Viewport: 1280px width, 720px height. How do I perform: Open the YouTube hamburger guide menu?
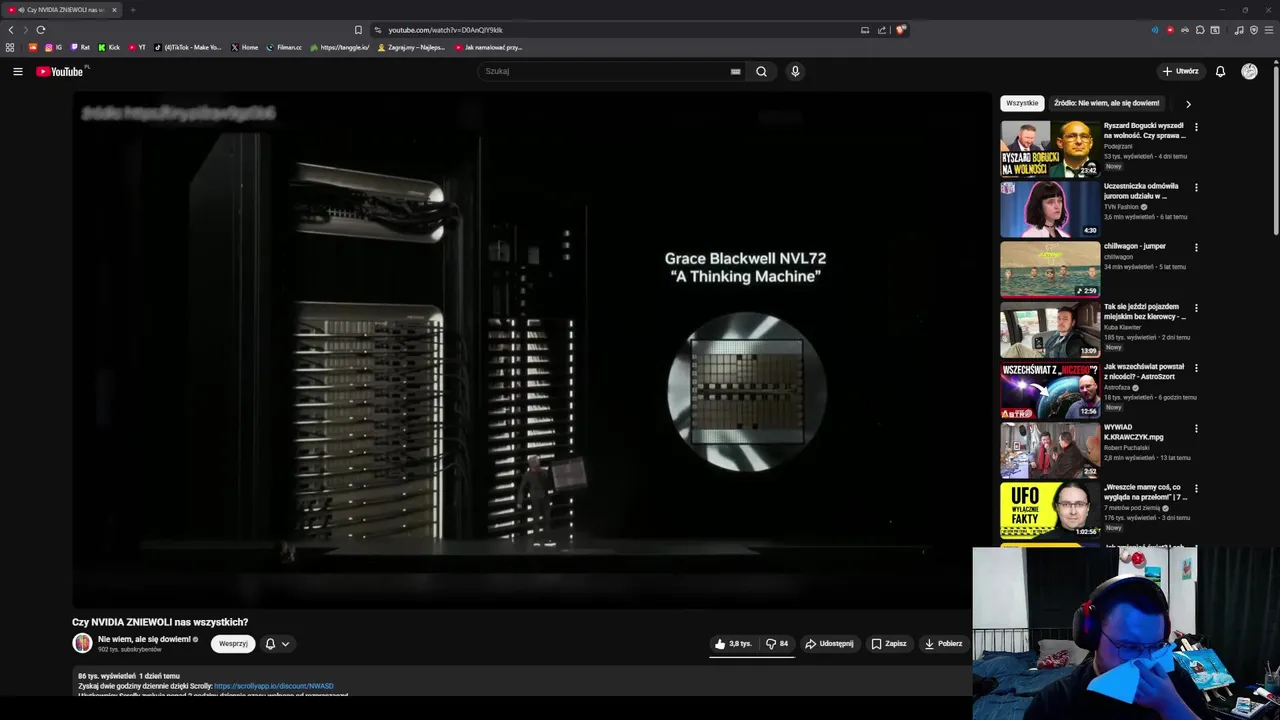click(18, 71)
